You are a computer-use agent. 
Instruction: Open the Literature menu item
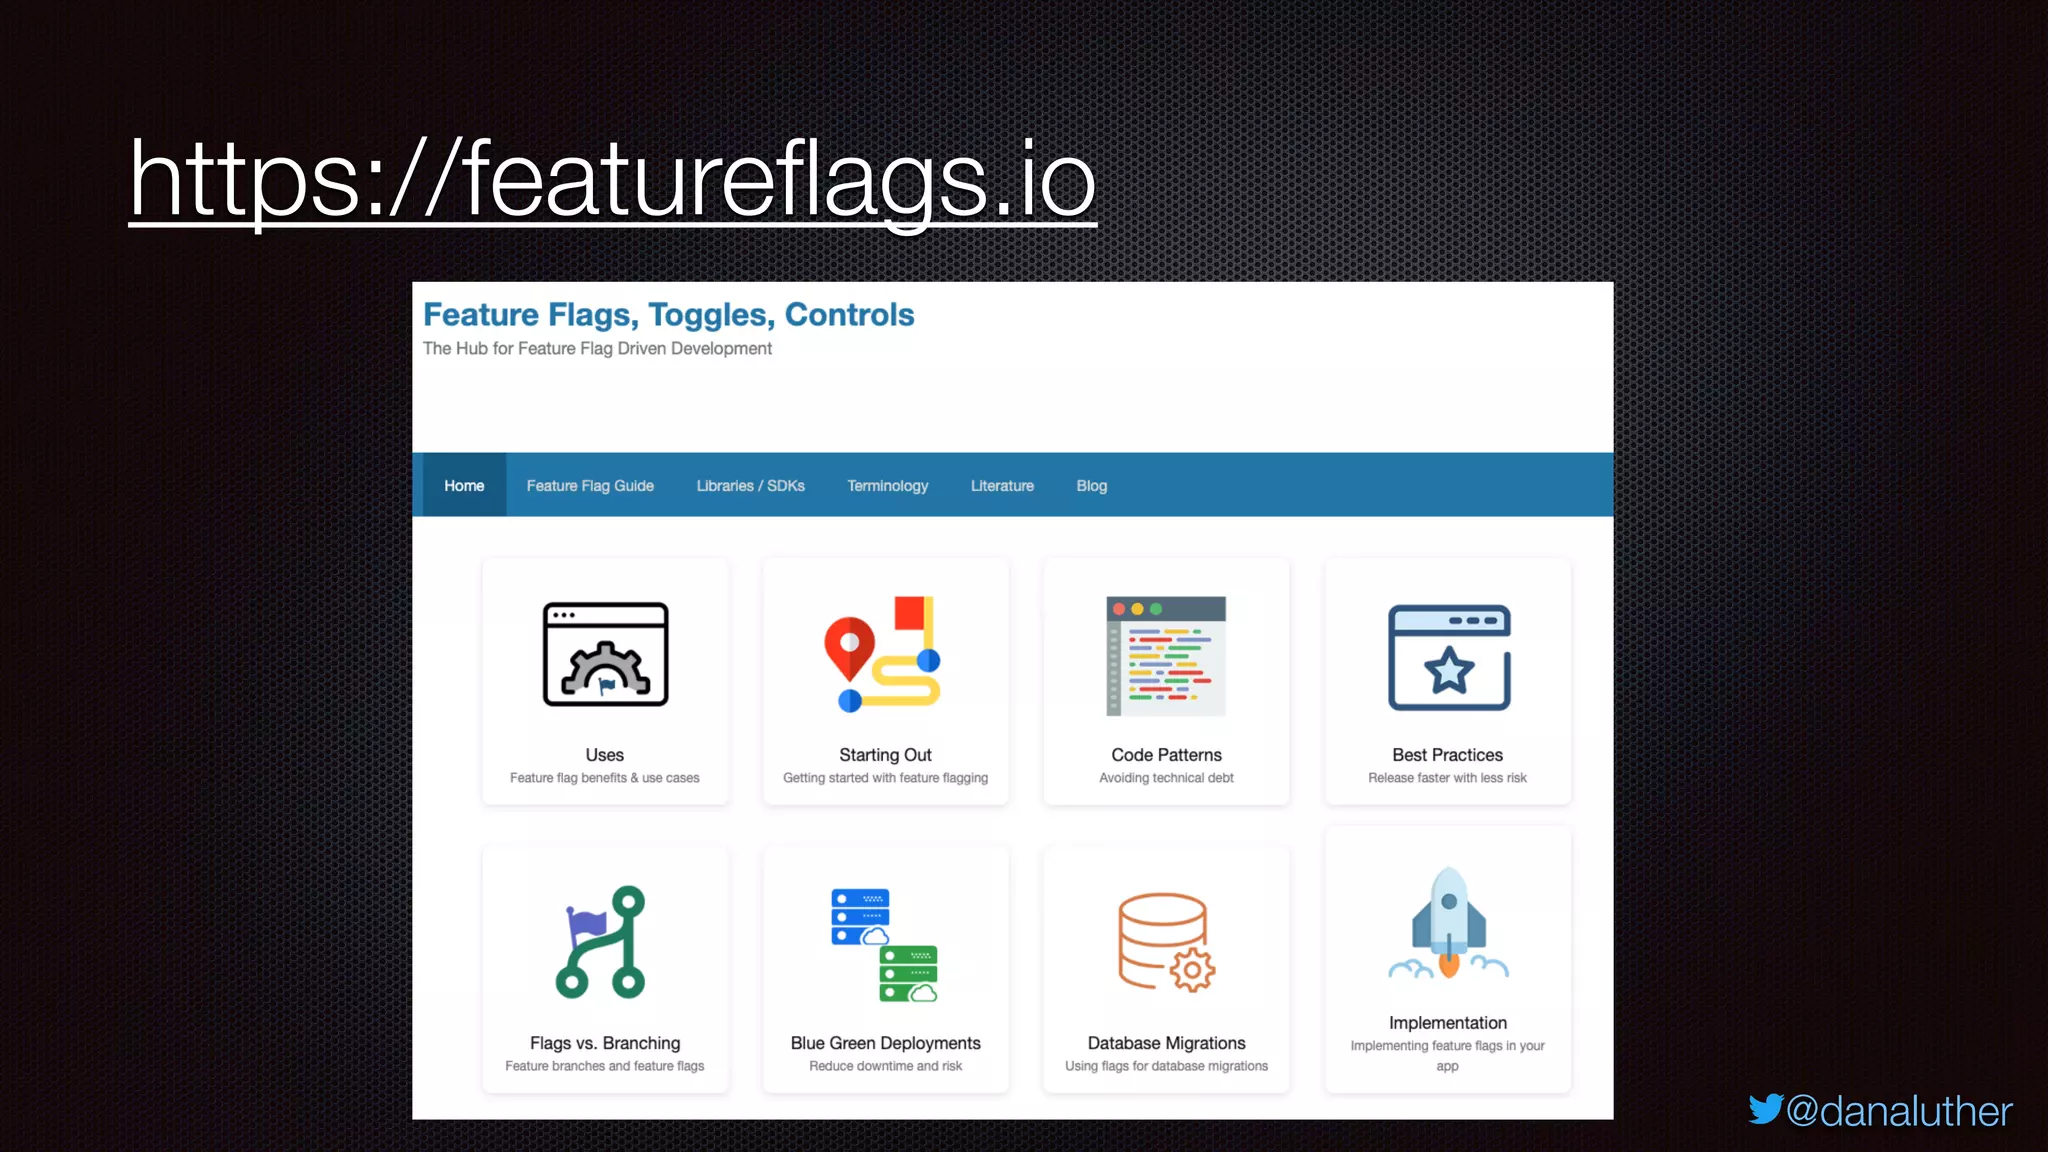click(x=1002, y=485)
